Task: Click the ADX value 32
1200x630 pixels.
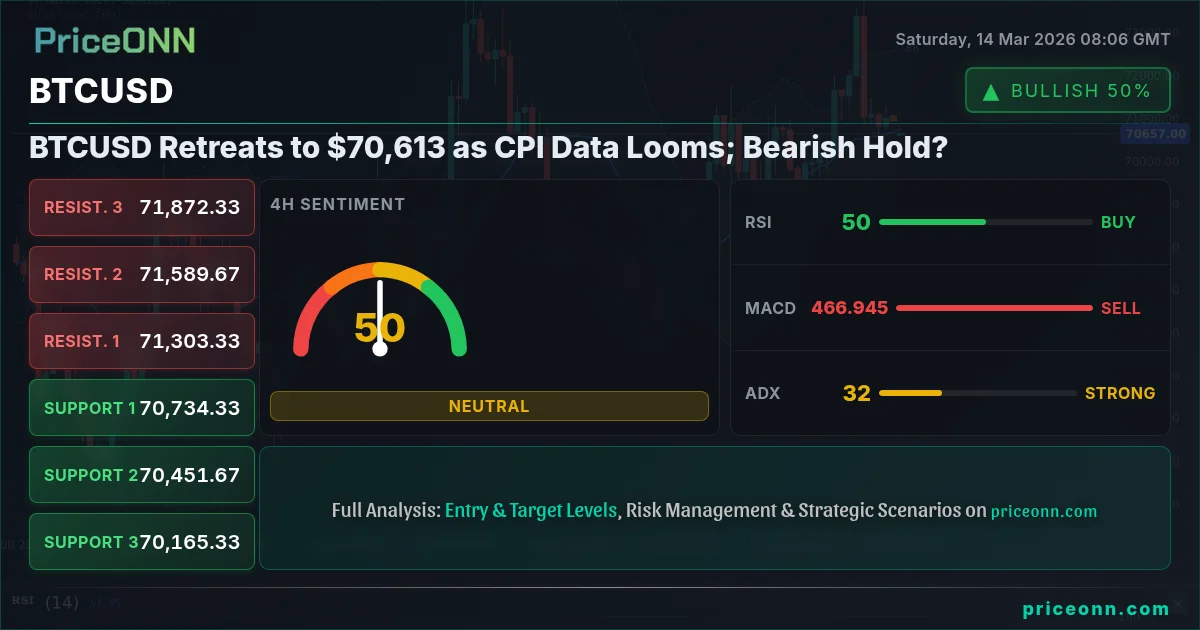Action: click(856, 393)
